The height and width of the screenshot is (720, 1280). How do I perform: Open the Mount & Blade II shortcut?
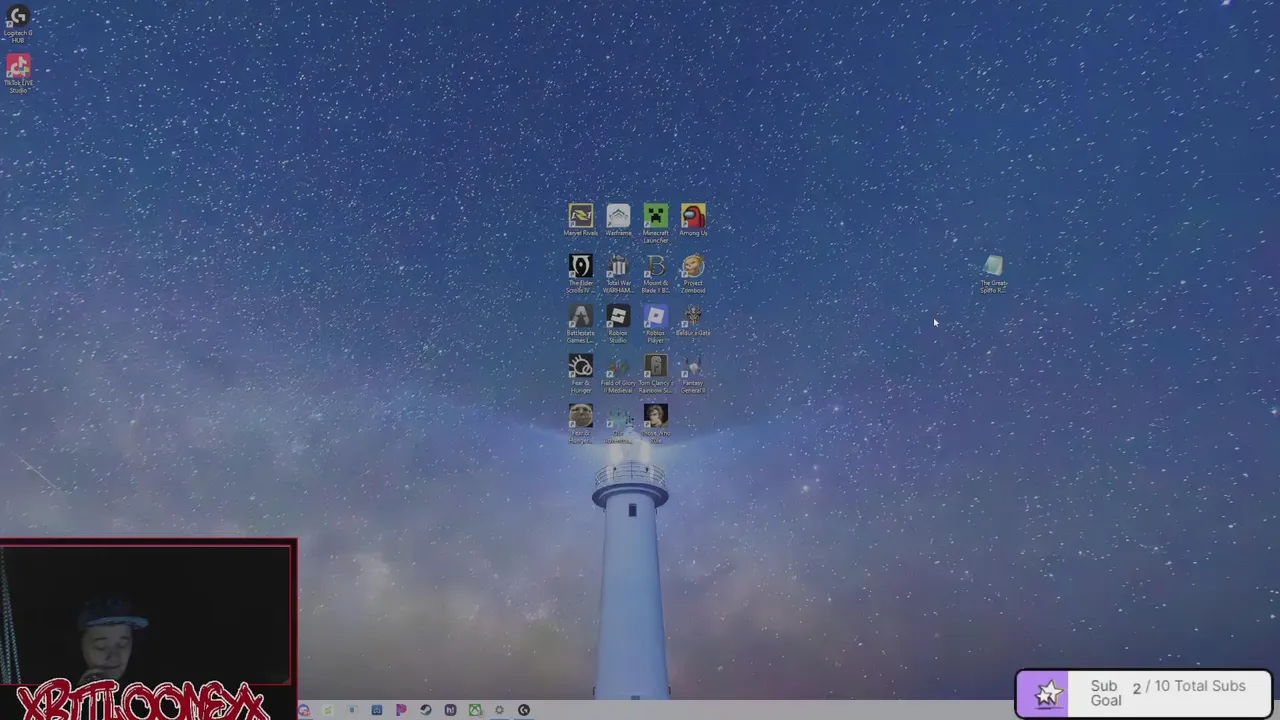click(655, 273)
